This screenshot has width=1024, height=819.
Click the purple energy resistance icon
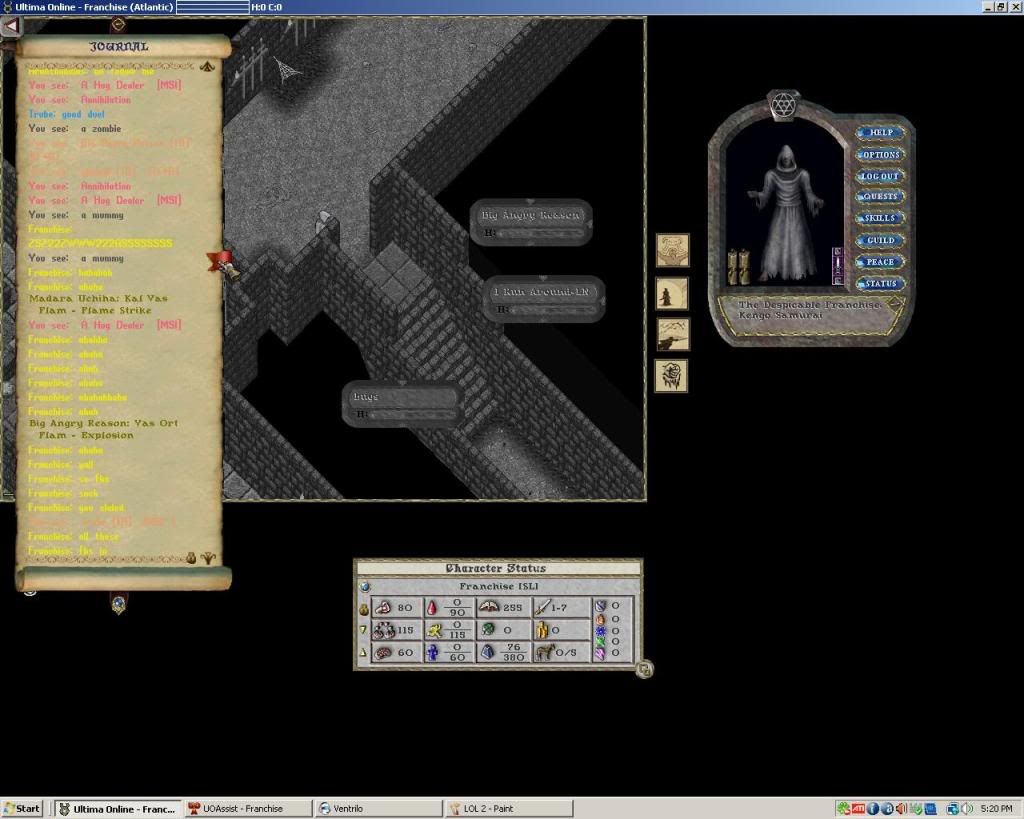(x=600, y=653)
